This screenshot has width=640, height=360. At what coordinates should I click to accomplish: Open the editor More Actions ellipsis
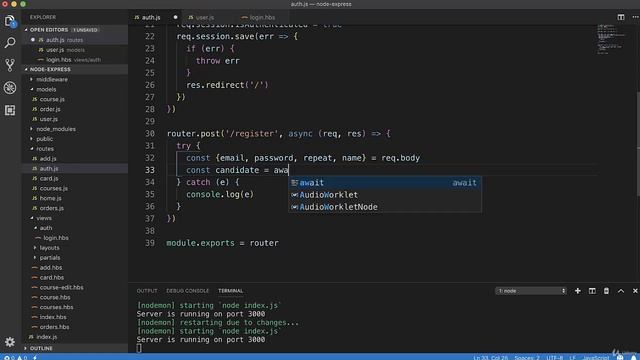[635, 17]
